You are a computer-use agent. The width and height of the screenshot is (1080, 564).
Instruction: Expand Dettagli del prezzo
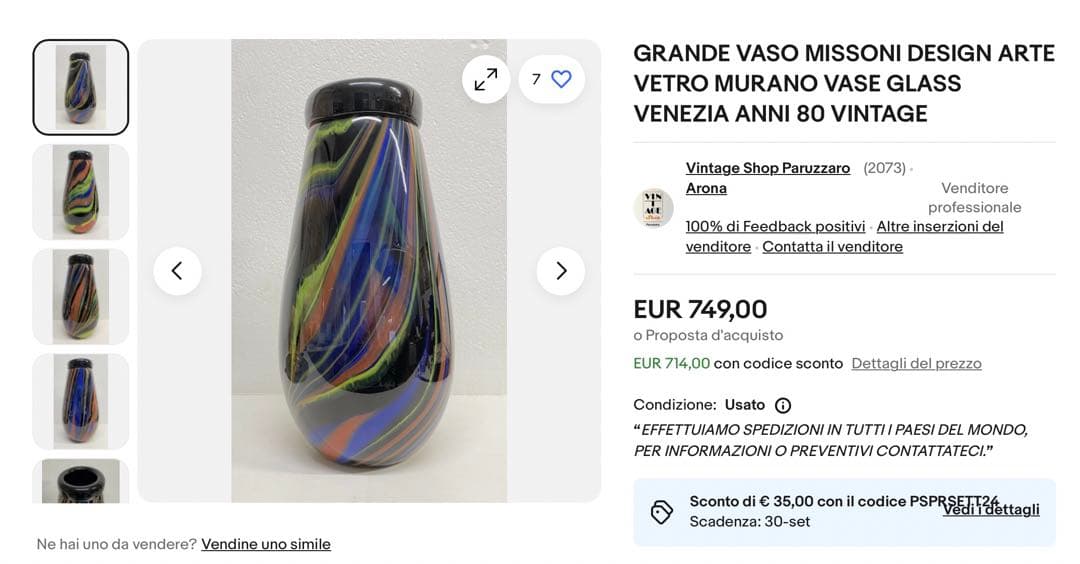click(916, 363)
